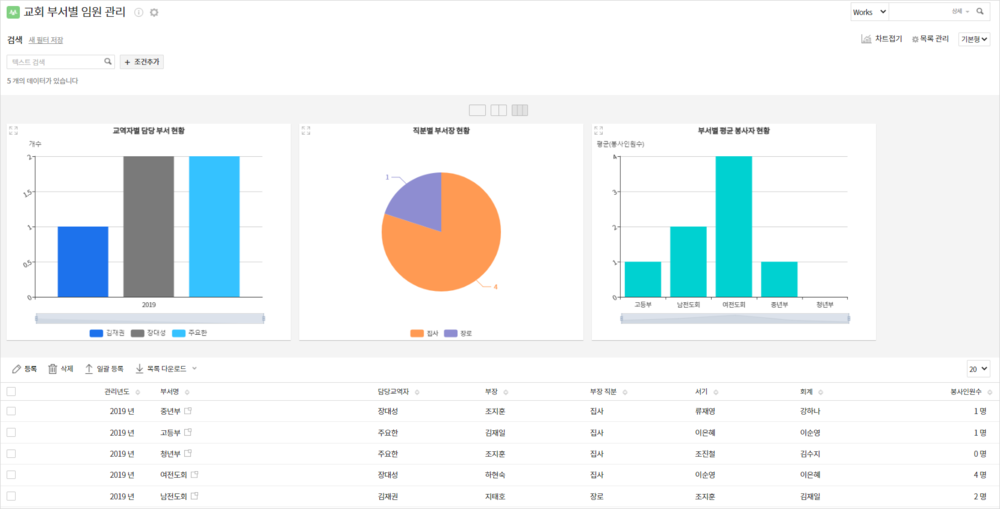
Task: Click the bulk register (일괄 등록) upload icon
Action: click(89, 368)
